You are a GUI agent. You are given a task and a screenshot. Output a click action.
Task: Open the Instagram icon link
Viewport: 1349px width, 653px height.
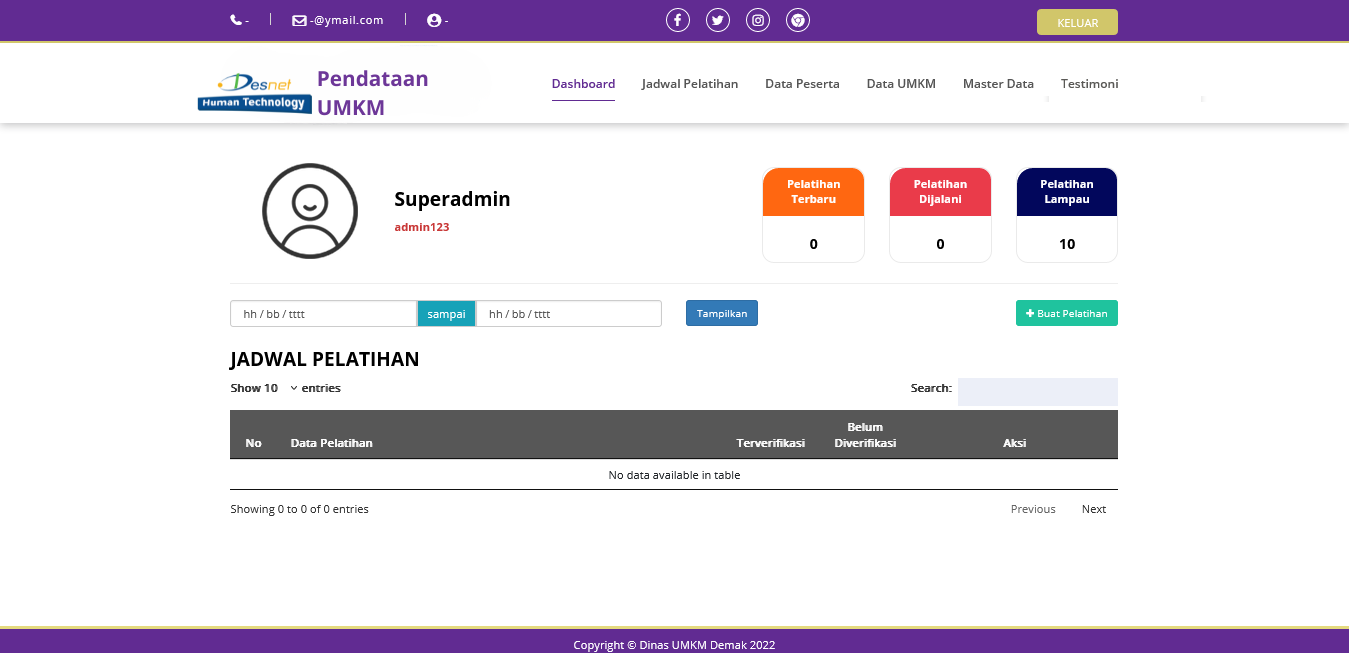tap(758, 20)
